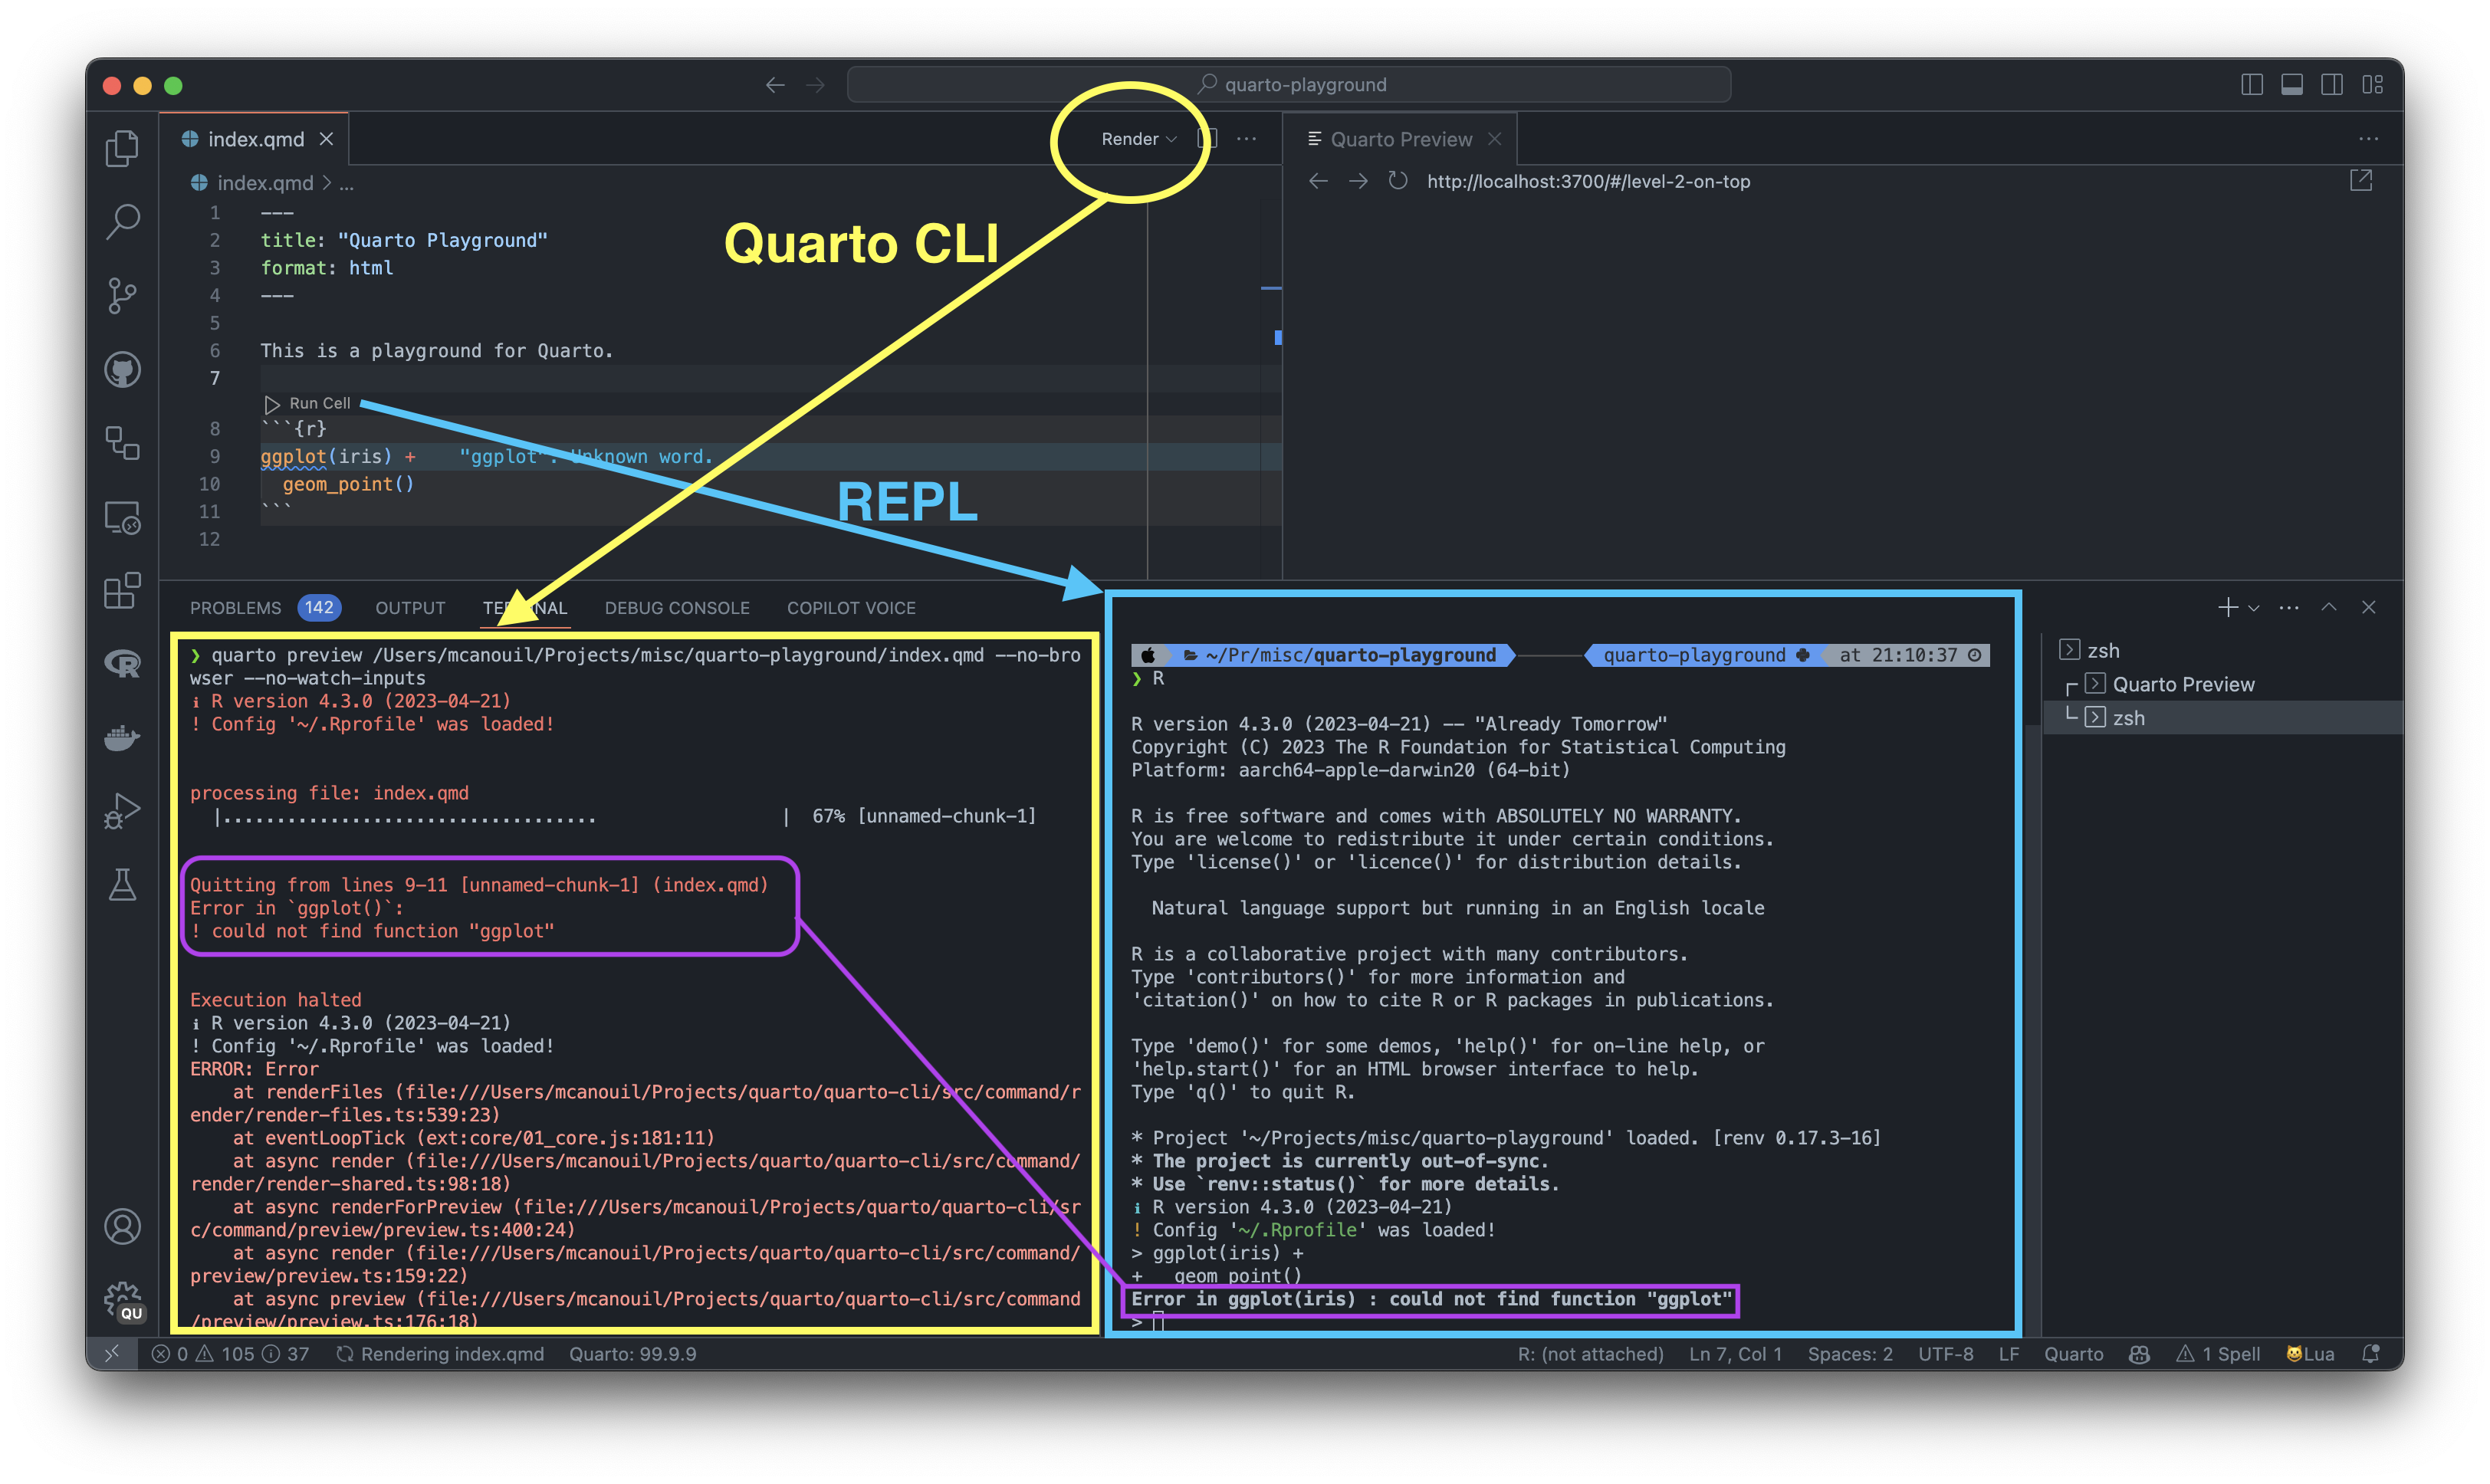This screenshot has height=1484, width=2490.
Task: Open editor more actions menu
Action: click(x=1246, y=139)
